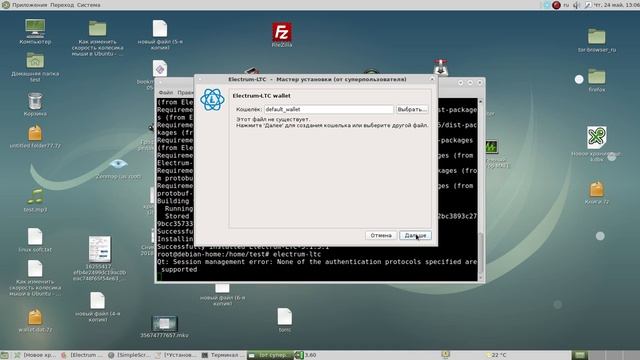640x360 pixels.
Task: Select the новый файл (6-я копия) icon
Action: coord(222,295)
